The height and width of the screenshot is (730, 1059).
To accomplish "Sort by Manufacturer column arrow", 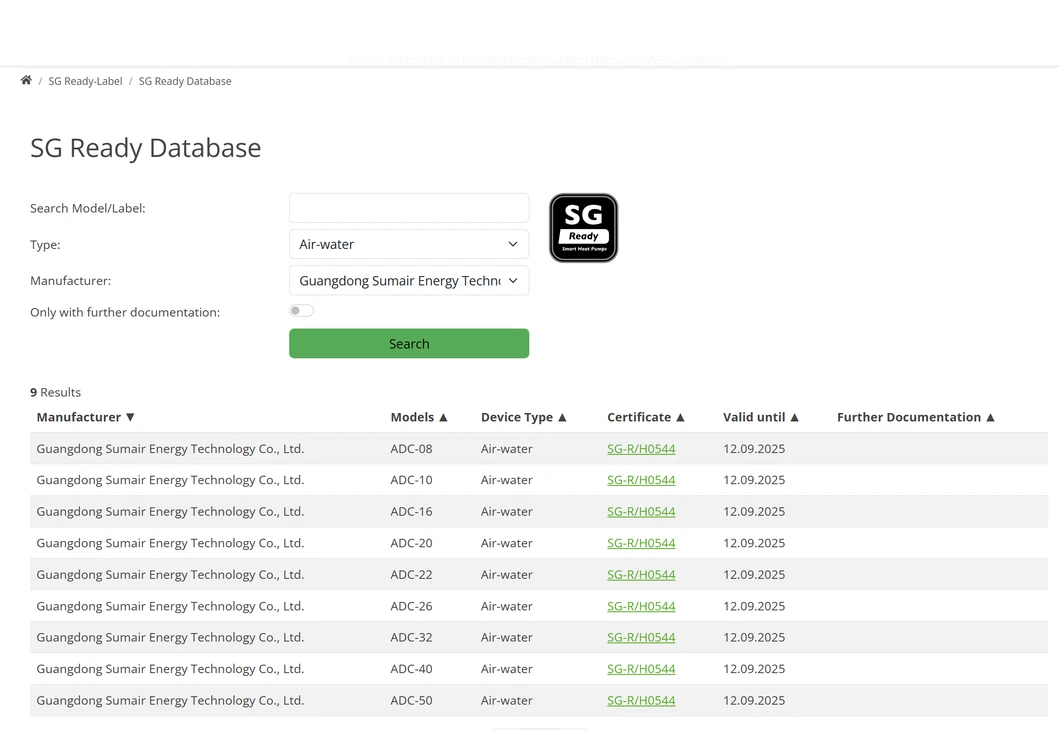I will click(130, 417).
